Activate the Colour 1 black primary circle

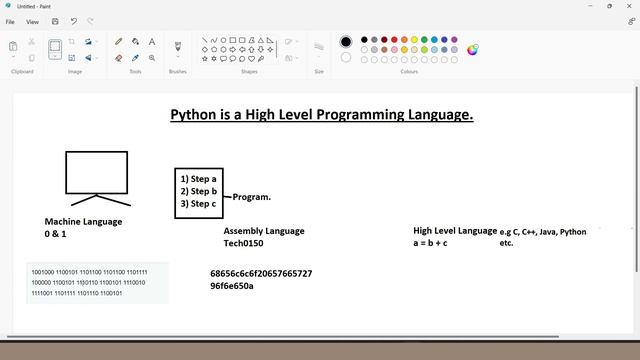coord(346,42)
